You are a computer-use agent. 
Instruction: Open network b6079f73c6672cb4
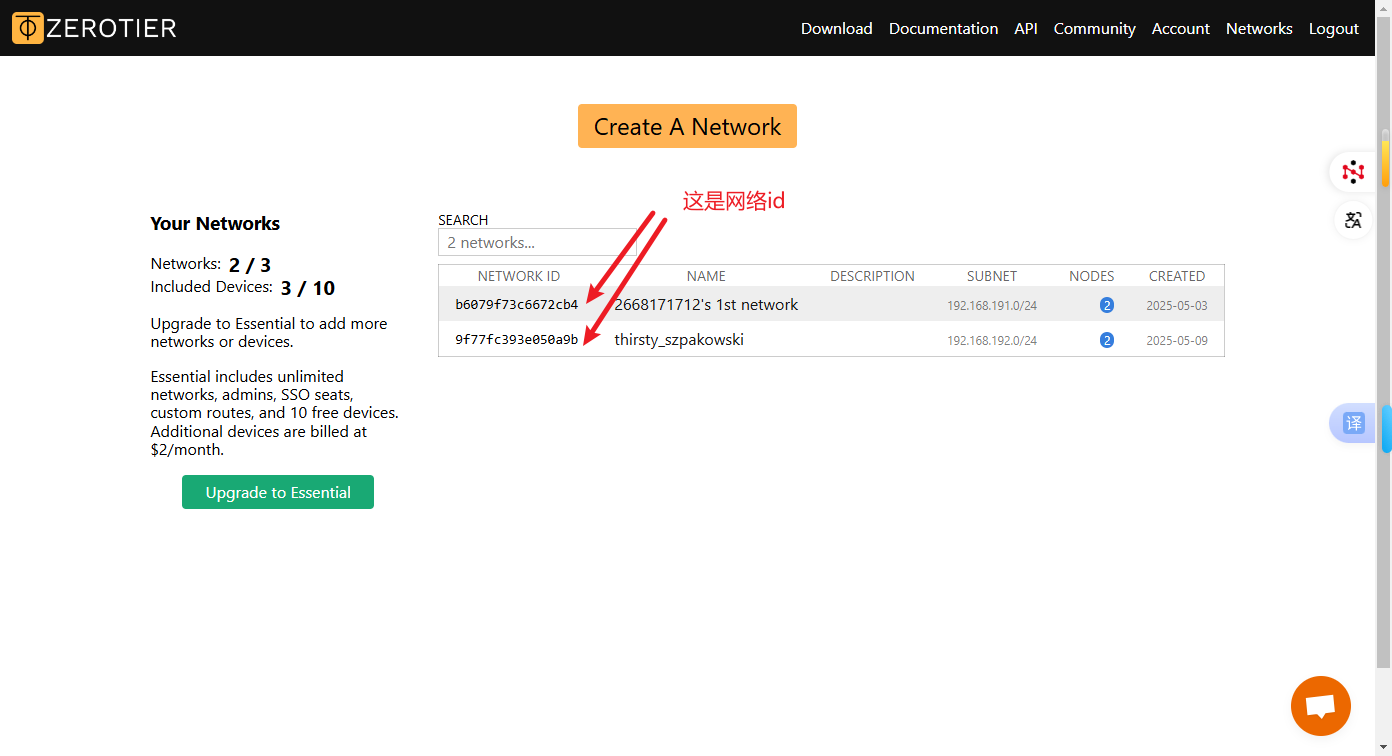pos(516,305)
